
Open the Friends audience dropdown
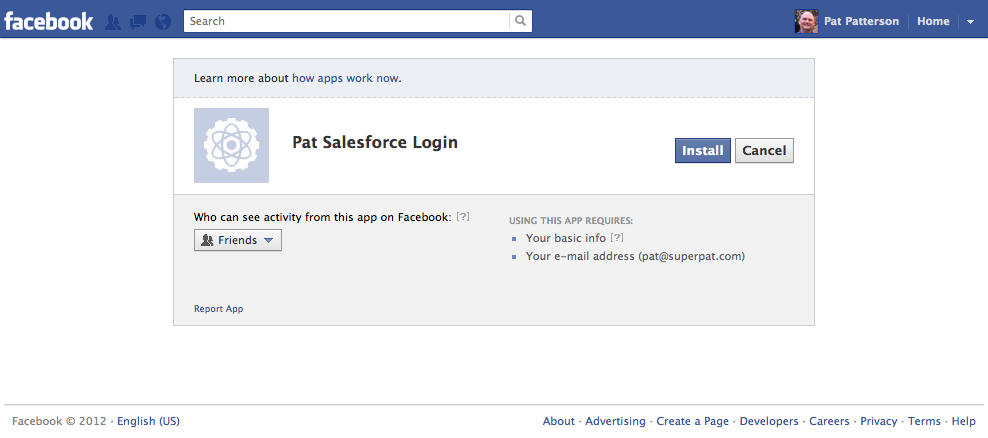tap(238, 240)
